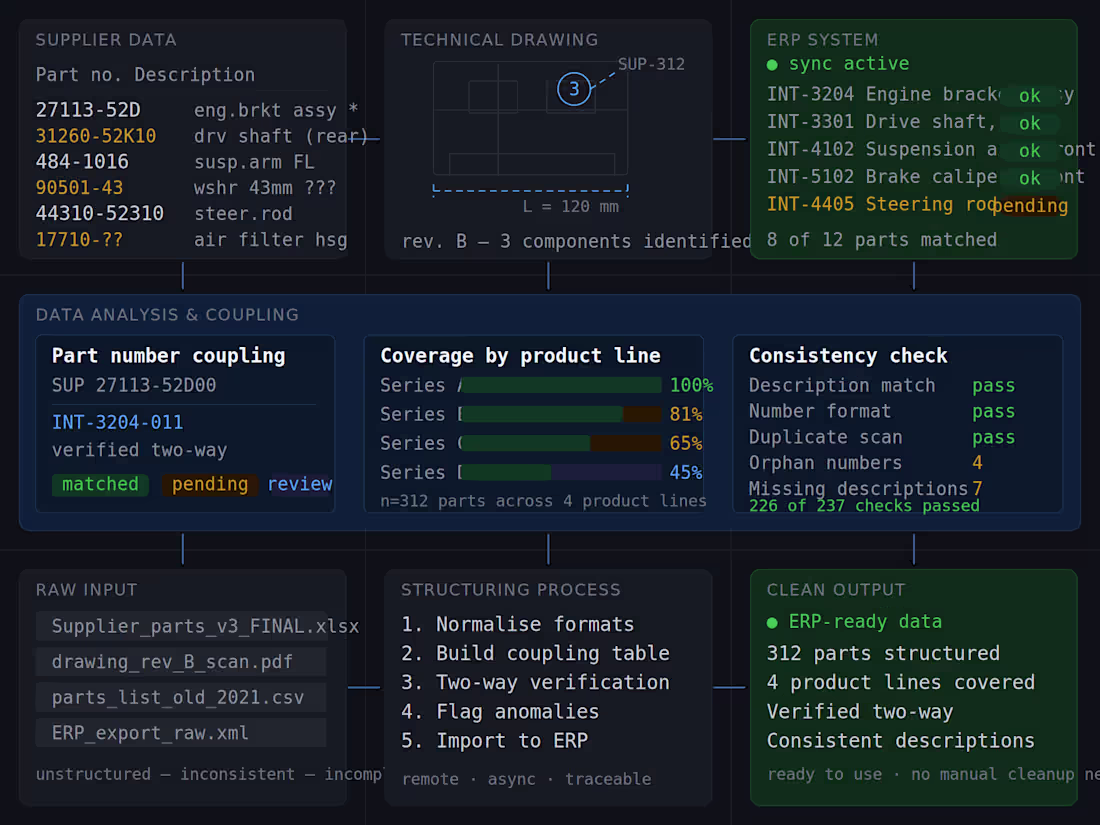
Task: Click 4 product lines covered line
Action: [901, 683]
